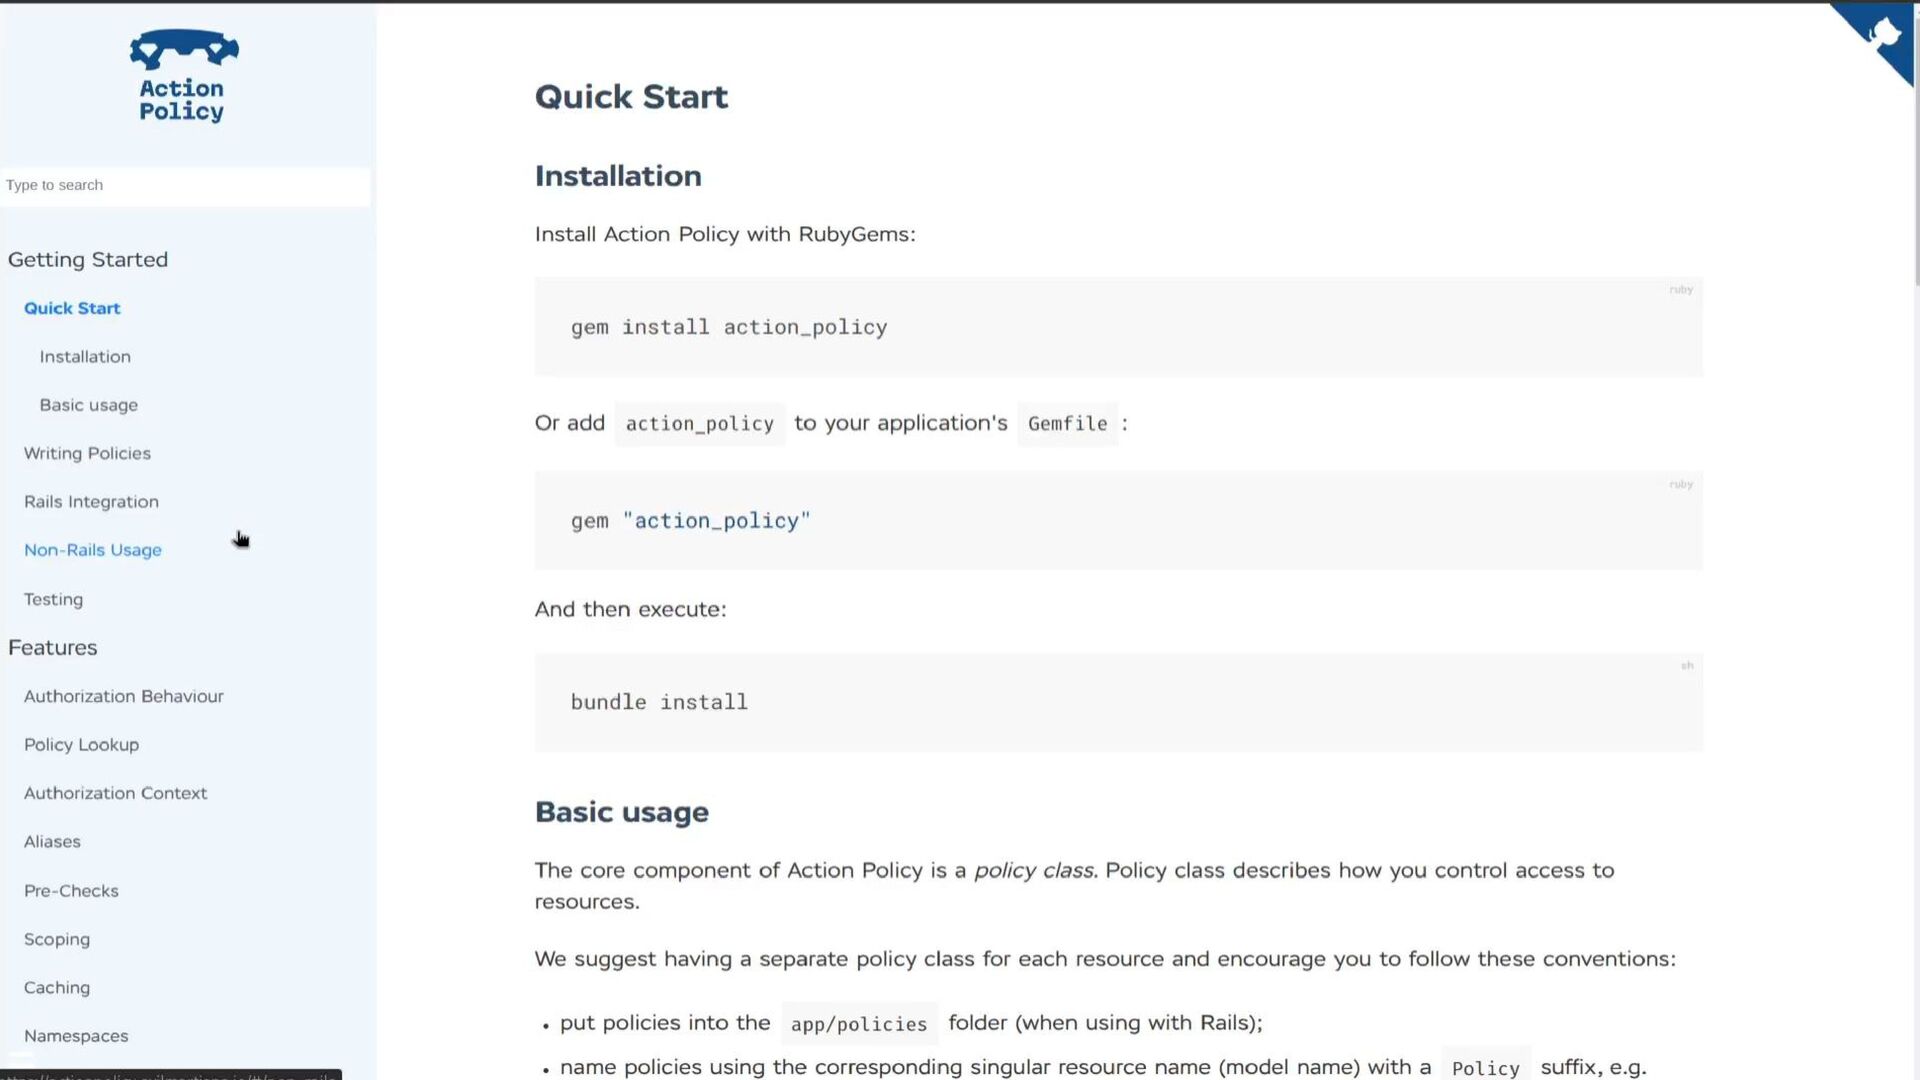Image resolution: width=1920 pixels, height=1080 pixels.
Task: Open the Aliases page
Action: tap(52, 842)
